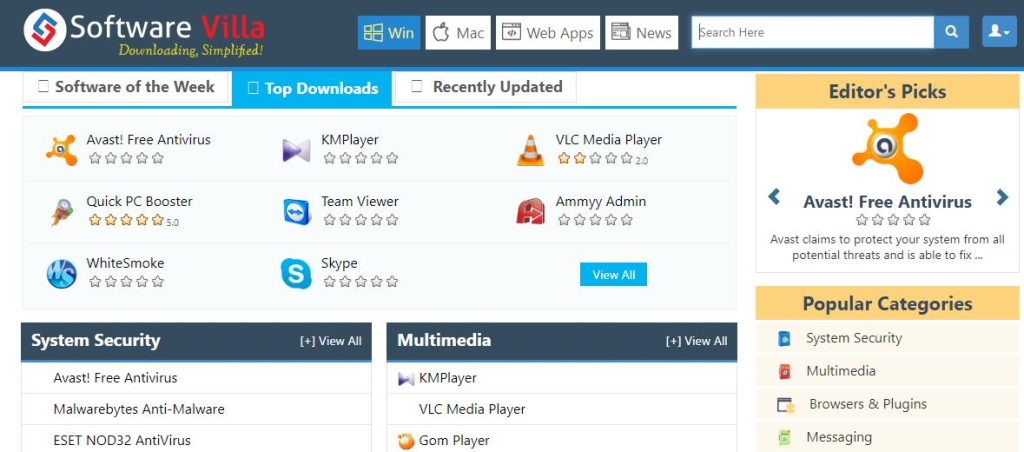This screenshot has width=1024, height=452.
Task: Click the Multimedia category icon in the sidebar
Action: 784,372
